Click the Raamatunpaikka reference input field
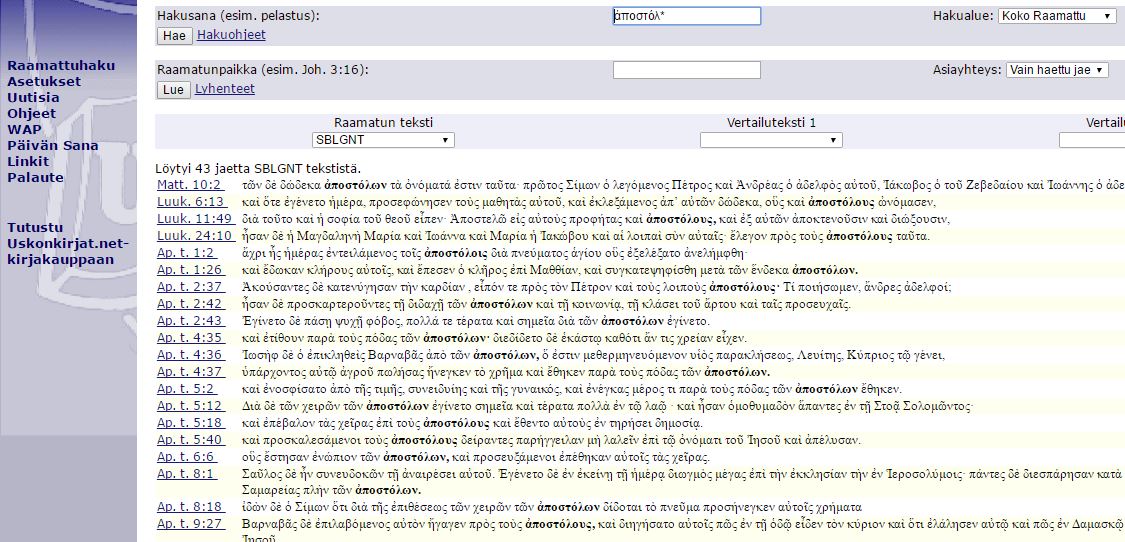The height and width of the screenshot is (542, 1125). pyautogui.click(x=686, y=70)
